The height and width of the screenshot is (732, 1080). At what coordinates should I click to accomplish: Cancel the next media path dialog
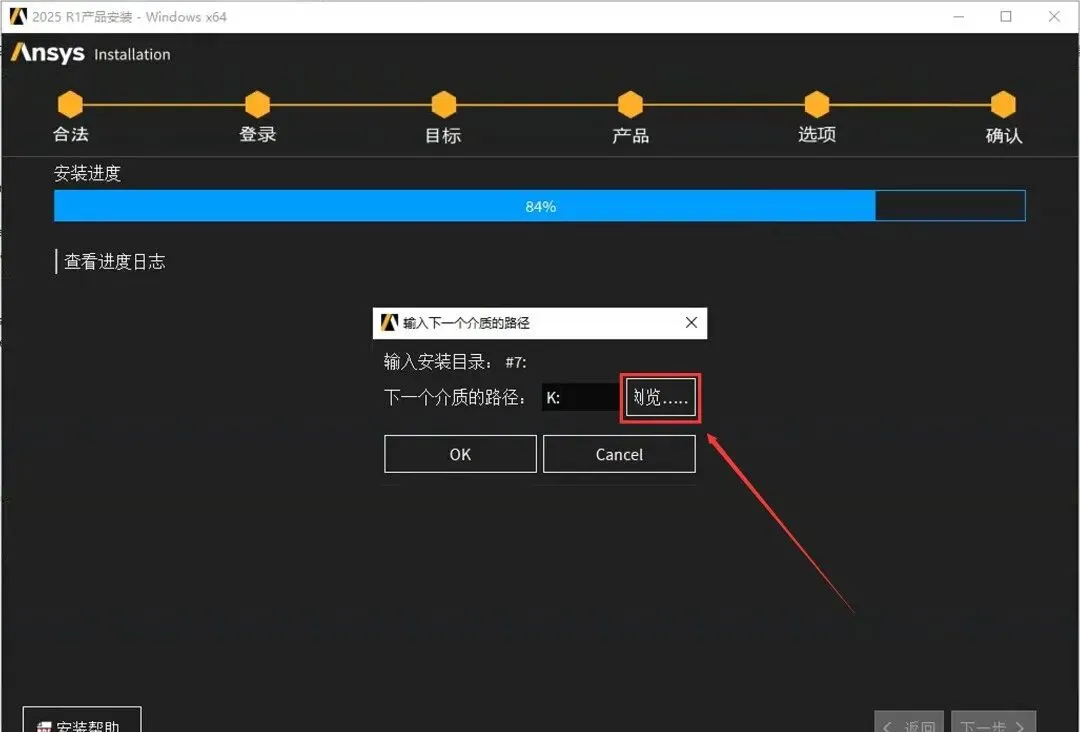point(619,454)
